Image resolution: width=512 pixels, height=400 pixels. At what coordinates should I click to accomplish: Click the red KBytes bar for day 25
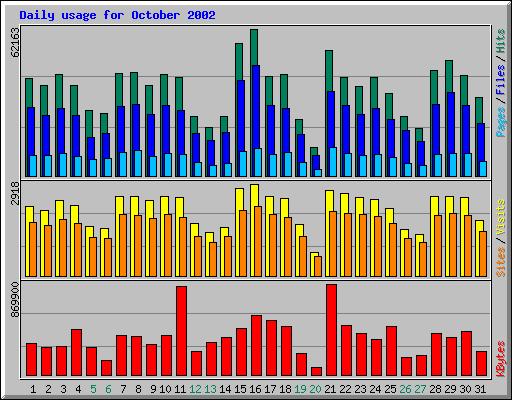(x=391, y=351)
